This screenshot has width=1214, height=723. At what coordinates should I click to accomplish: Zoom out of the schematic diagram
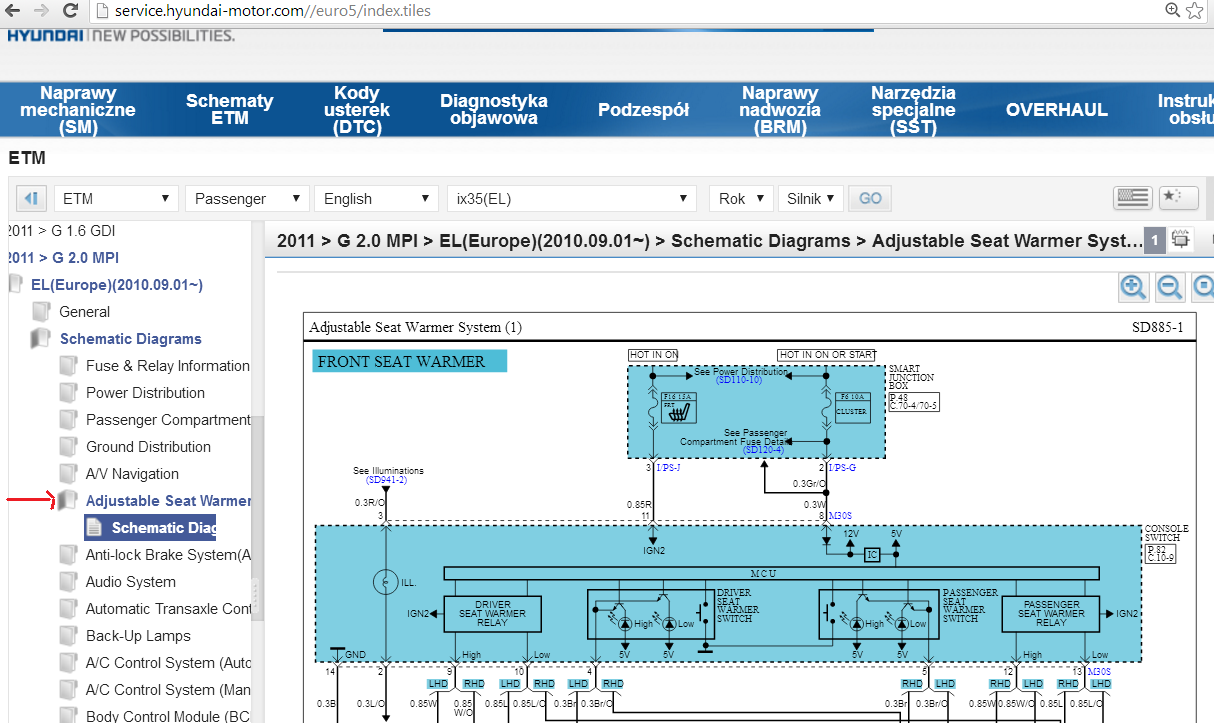coord(1170,287)
